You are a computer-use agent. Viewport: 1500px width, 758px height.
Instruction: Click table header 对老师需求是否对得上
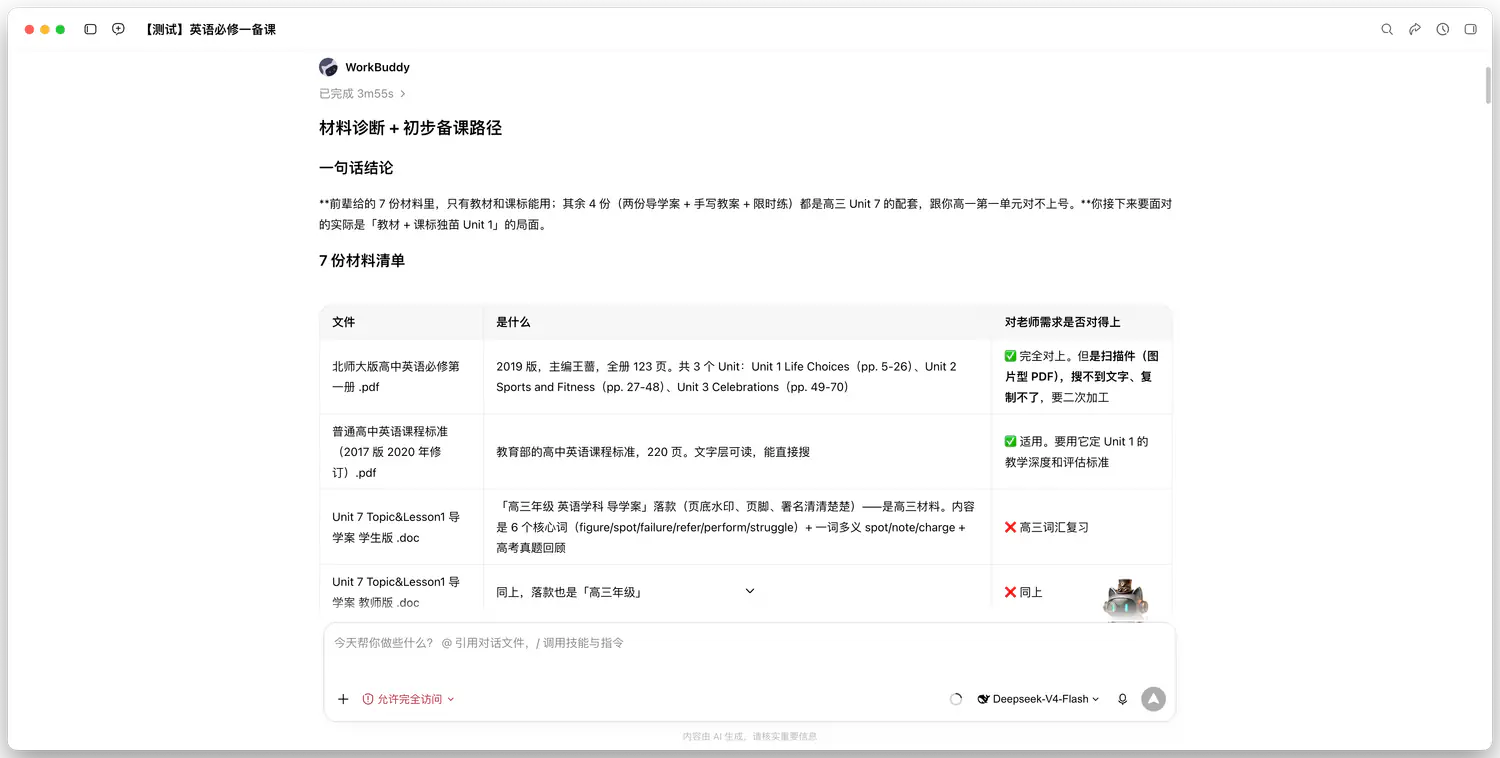click(x=1062, y=322)
